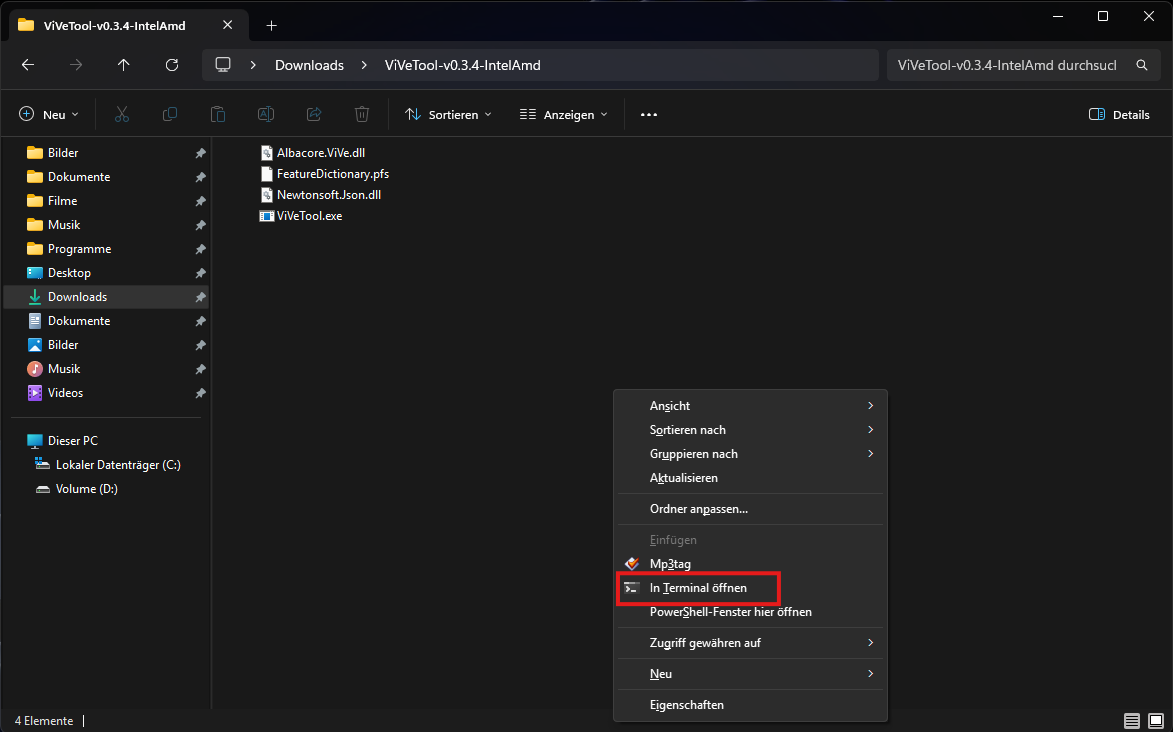Toggle the Details pane

[x=1119, y=115]
